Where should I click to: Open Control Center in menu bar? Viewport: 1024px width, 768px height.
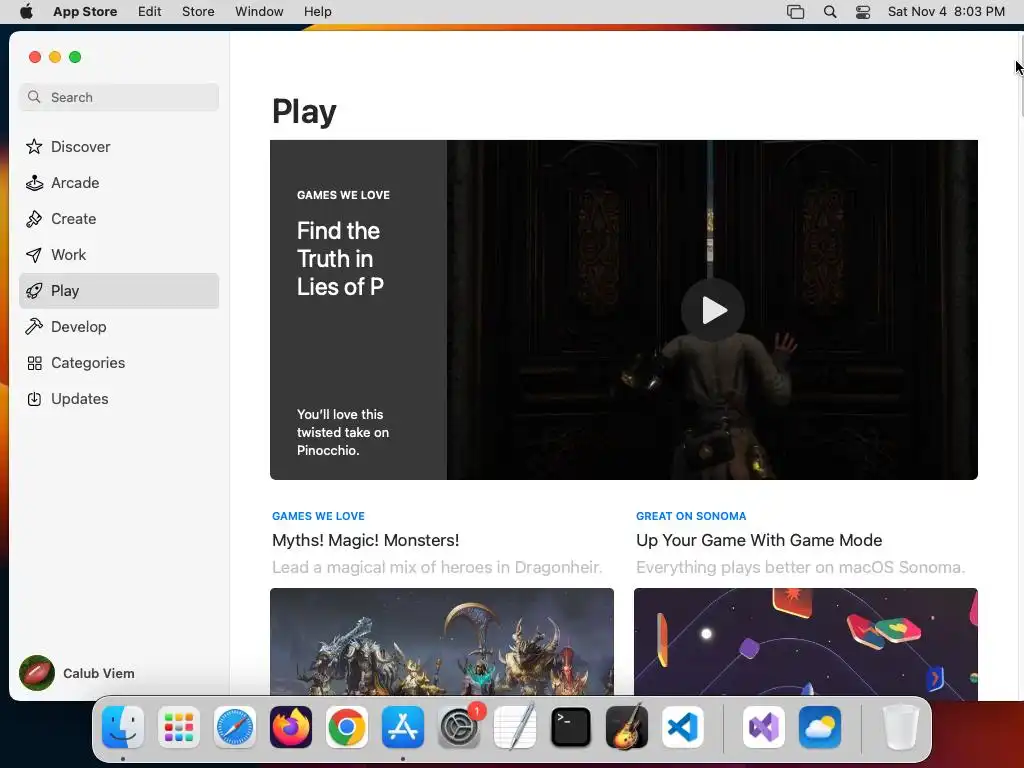[x=863, y=12]
